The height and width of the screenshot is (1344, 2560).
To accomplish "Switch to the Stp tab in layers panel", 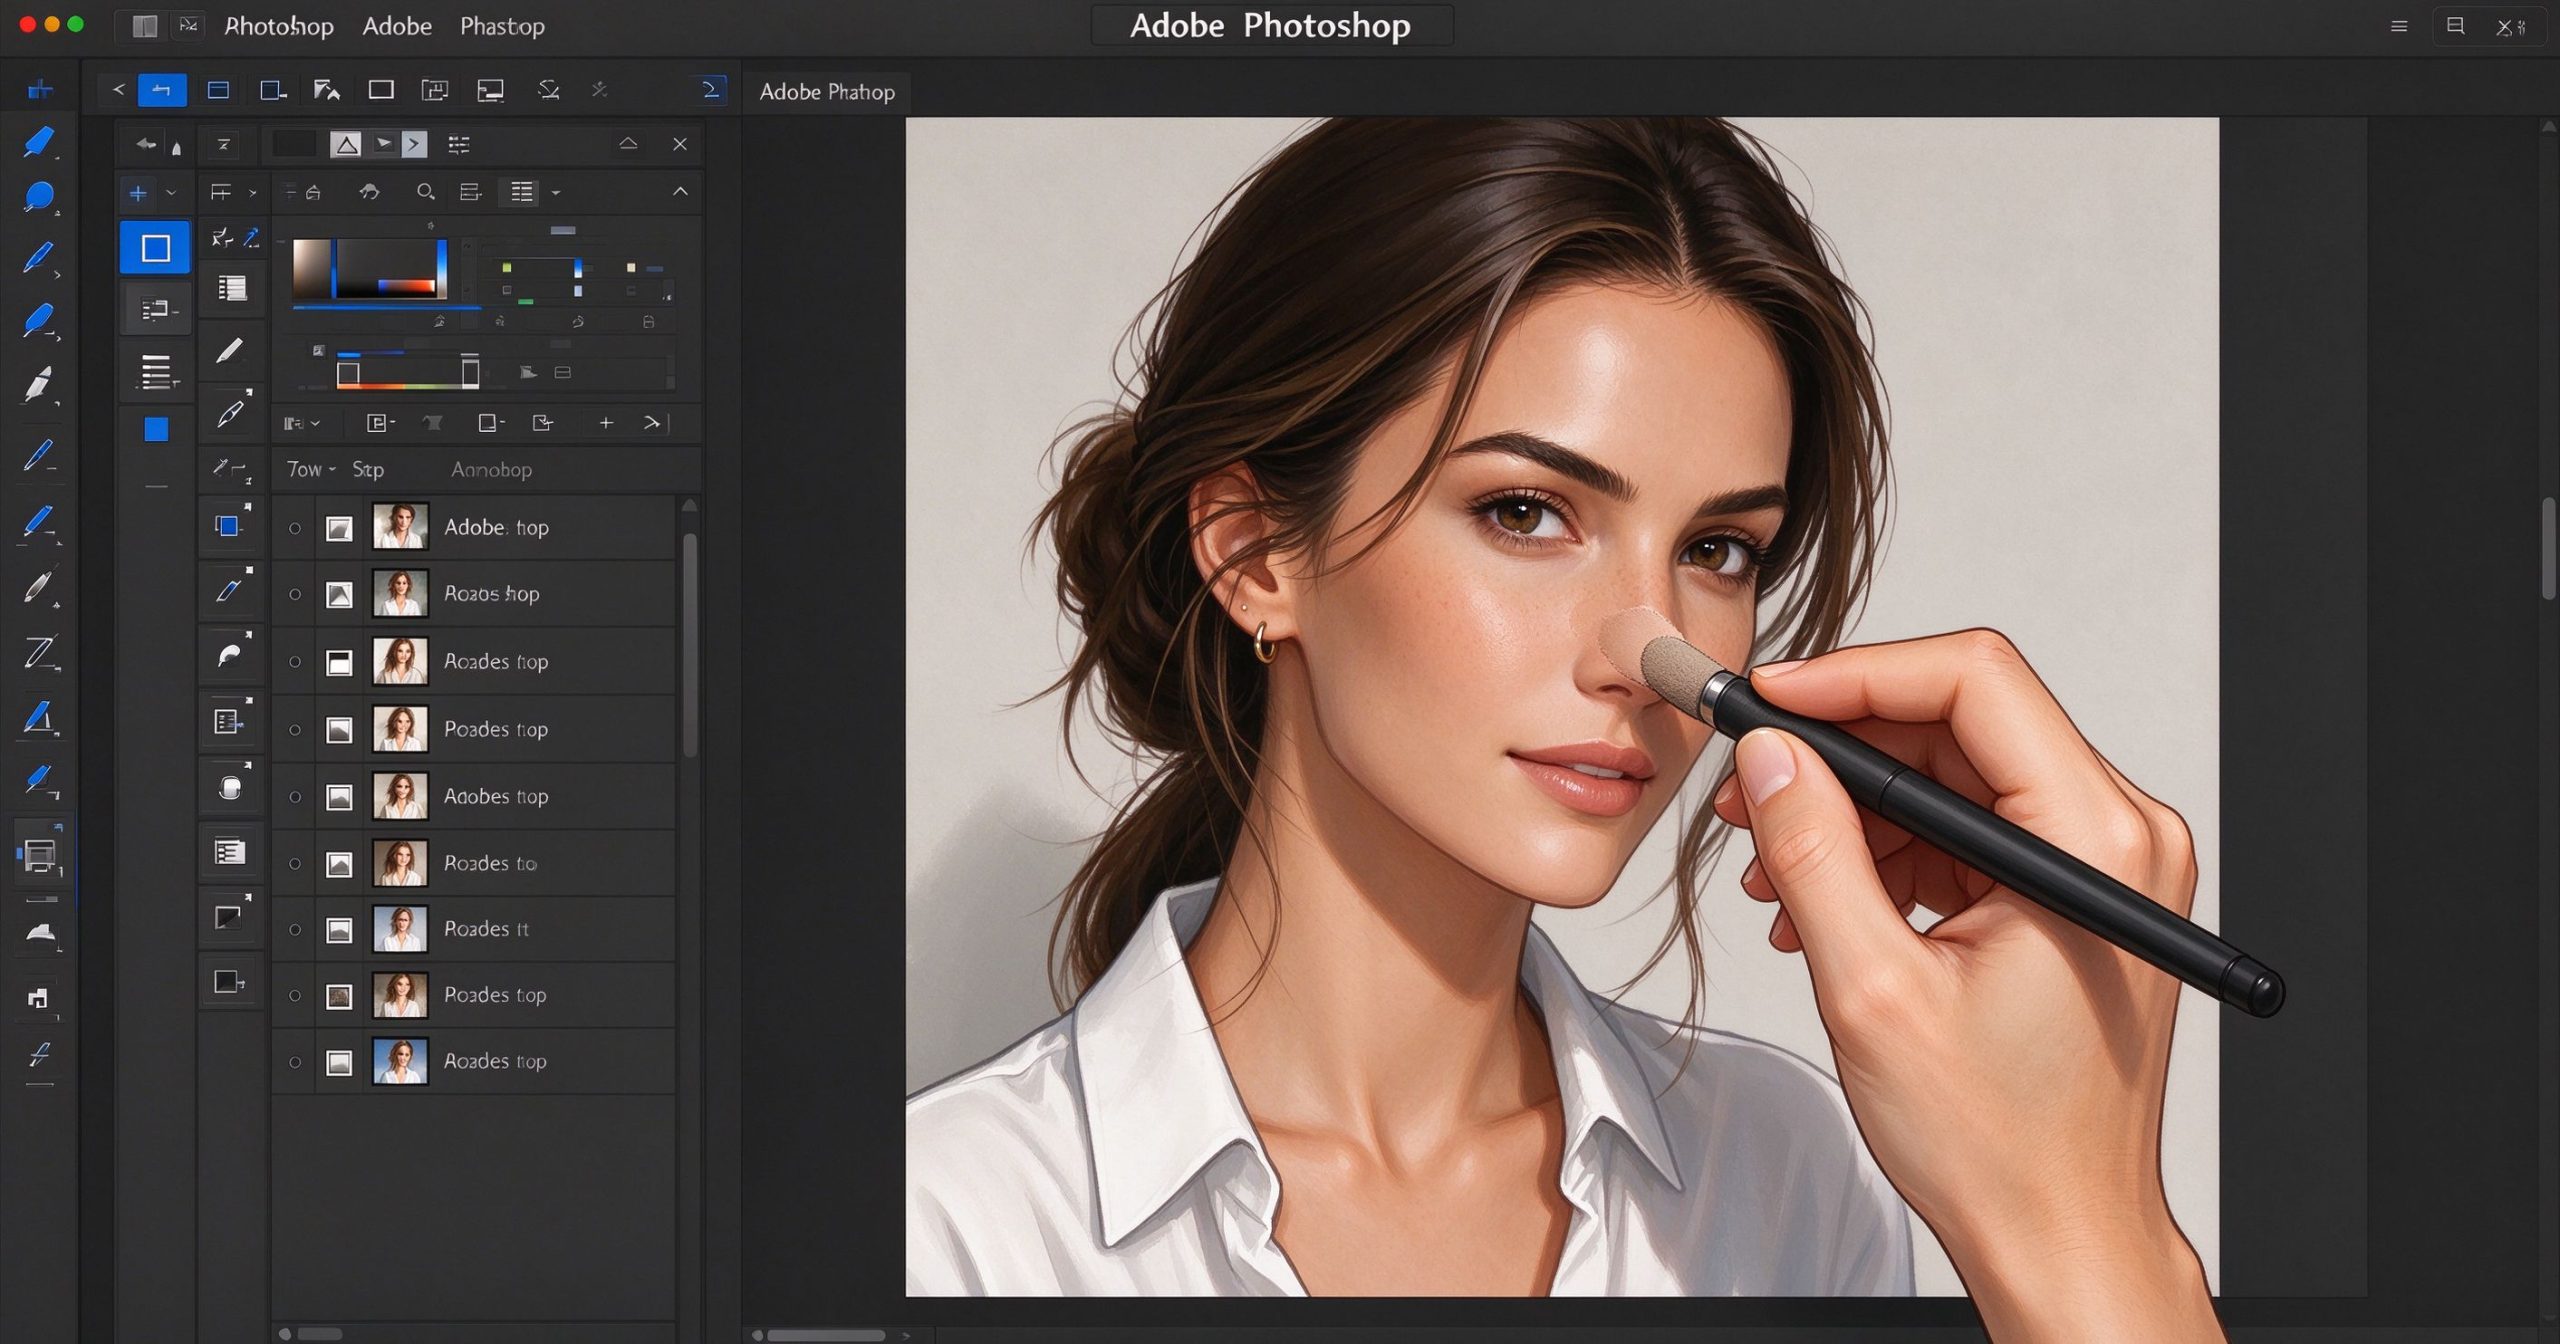I will [x=368, y=469].
